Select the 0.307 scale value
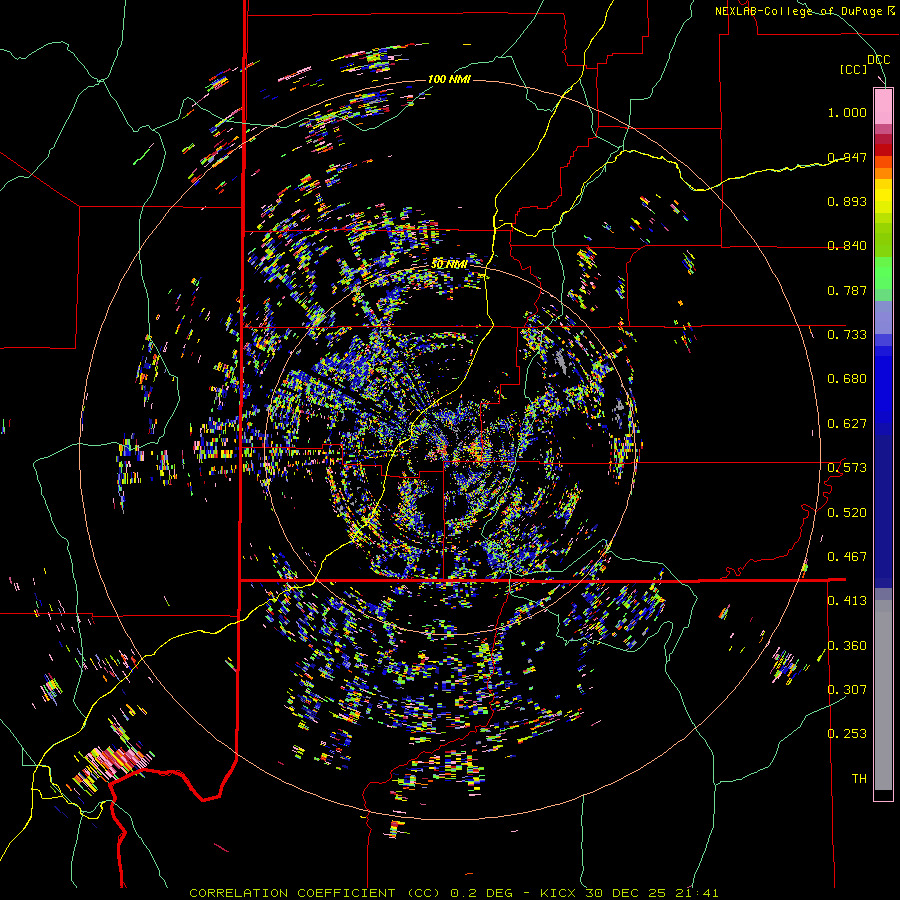 tap(847, 690)
